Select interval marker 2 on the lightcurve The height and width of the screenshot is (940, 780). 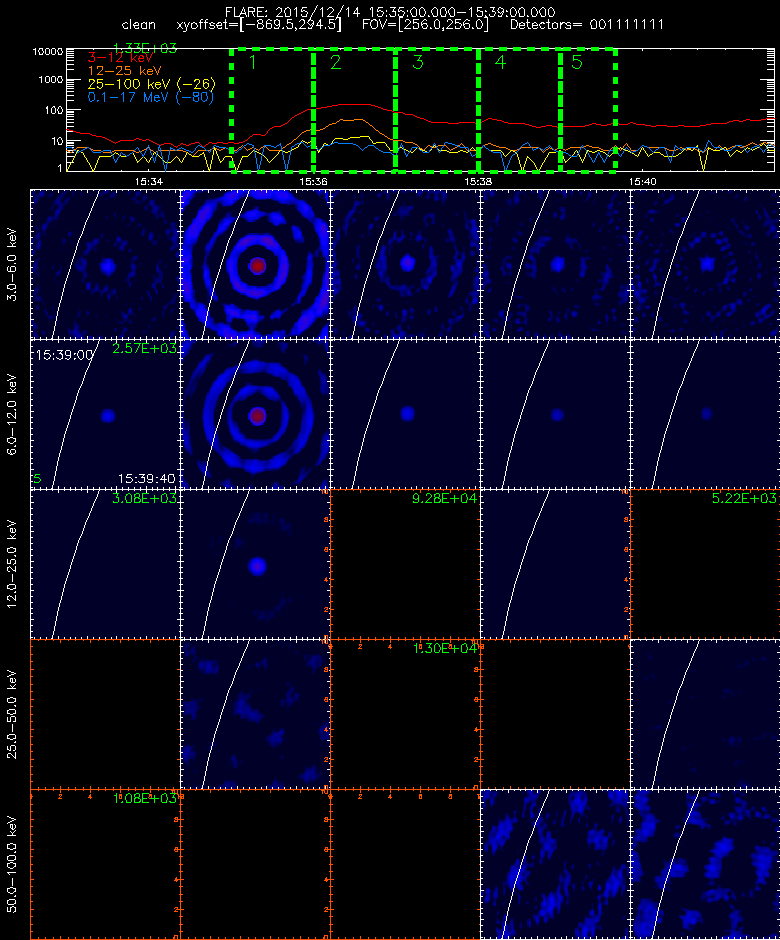tap(335, 62)
